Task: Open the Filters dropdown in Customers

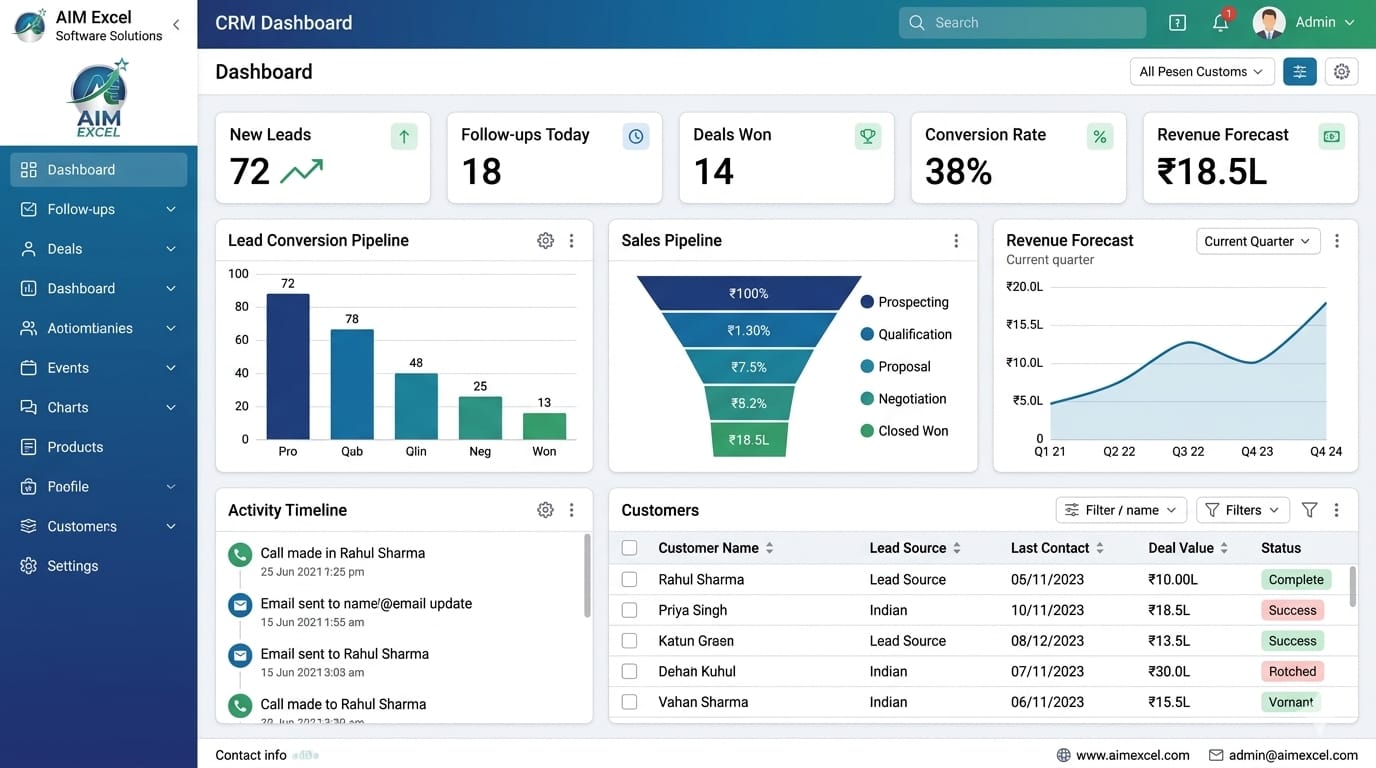Action: [x=1243, y=510]
